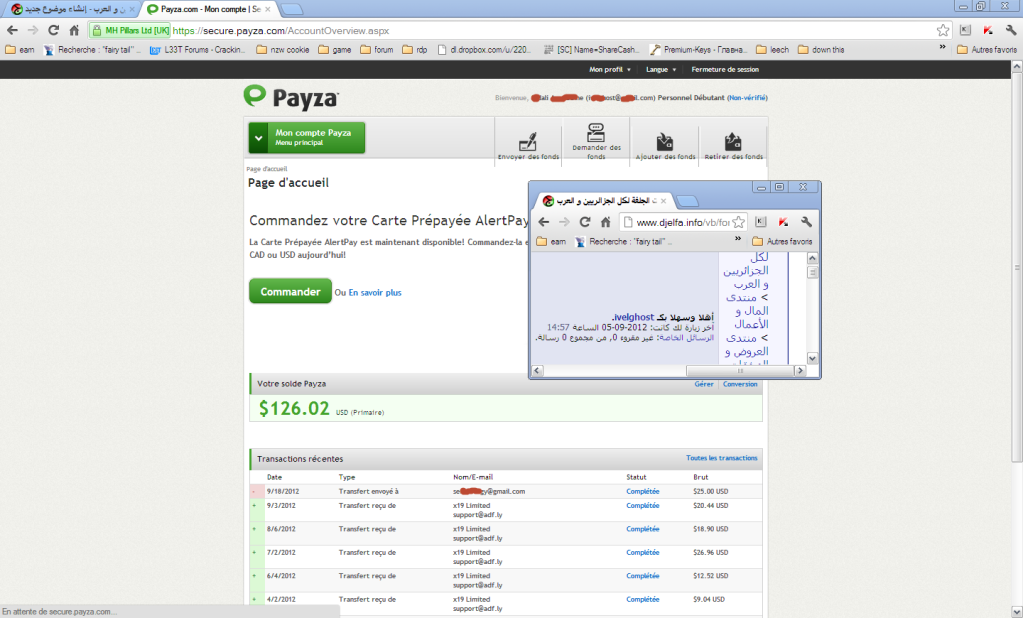Open the Gérer link in balance section
The height and width of the screenshot is (618, 1023).
703,384
